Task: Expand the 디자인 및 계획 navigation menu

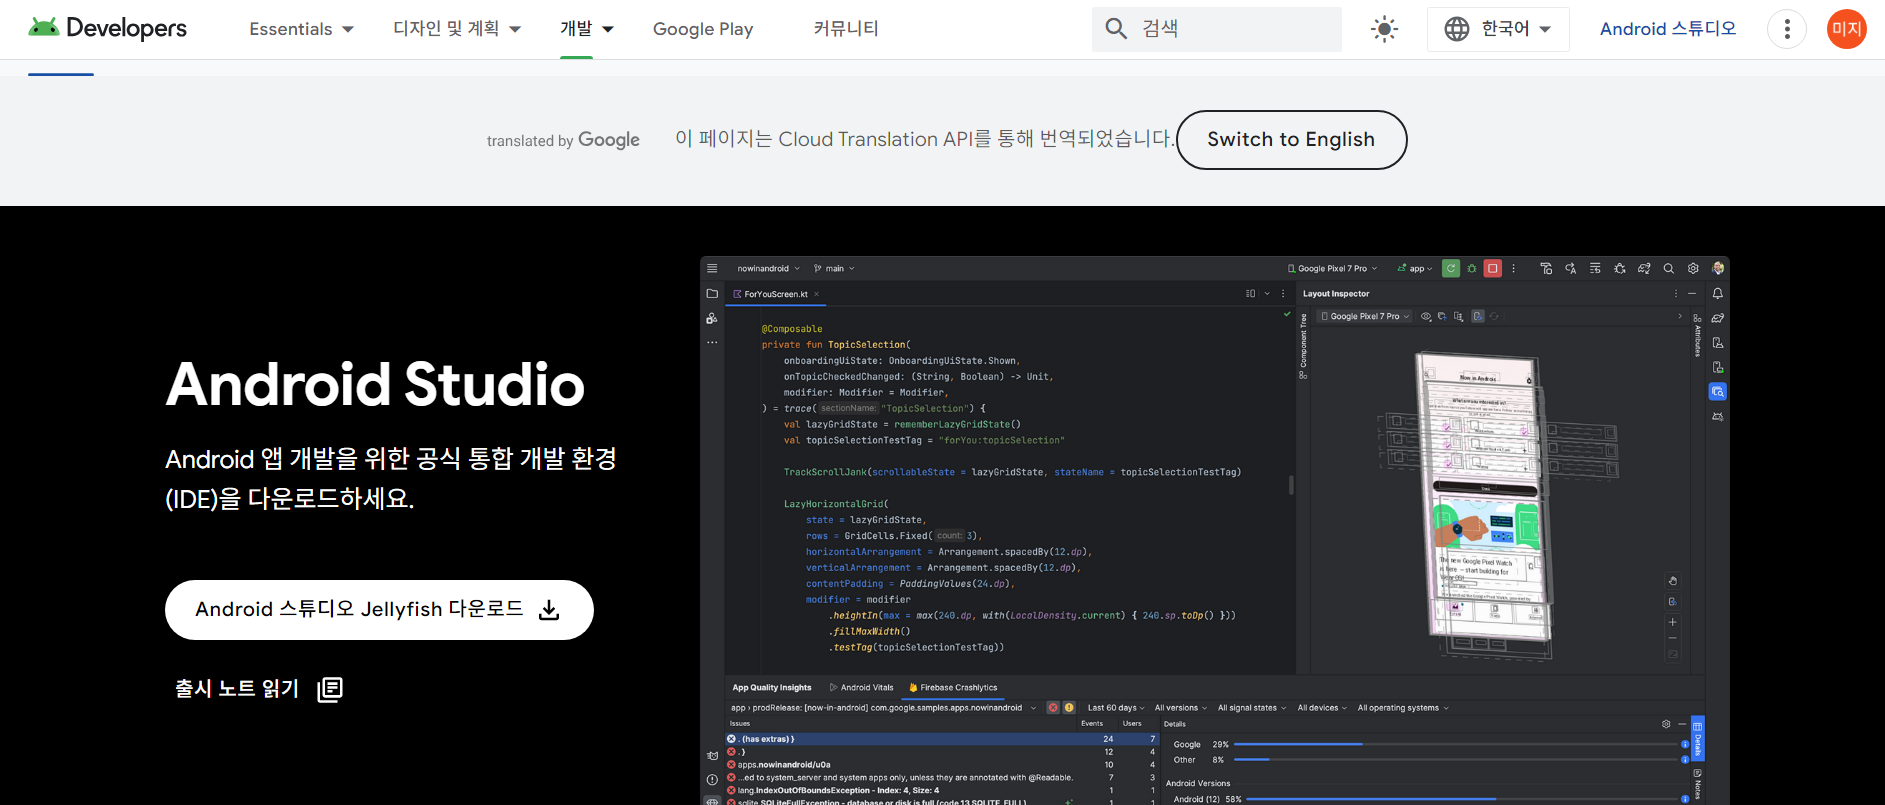Action: click(x=457, y=29)
